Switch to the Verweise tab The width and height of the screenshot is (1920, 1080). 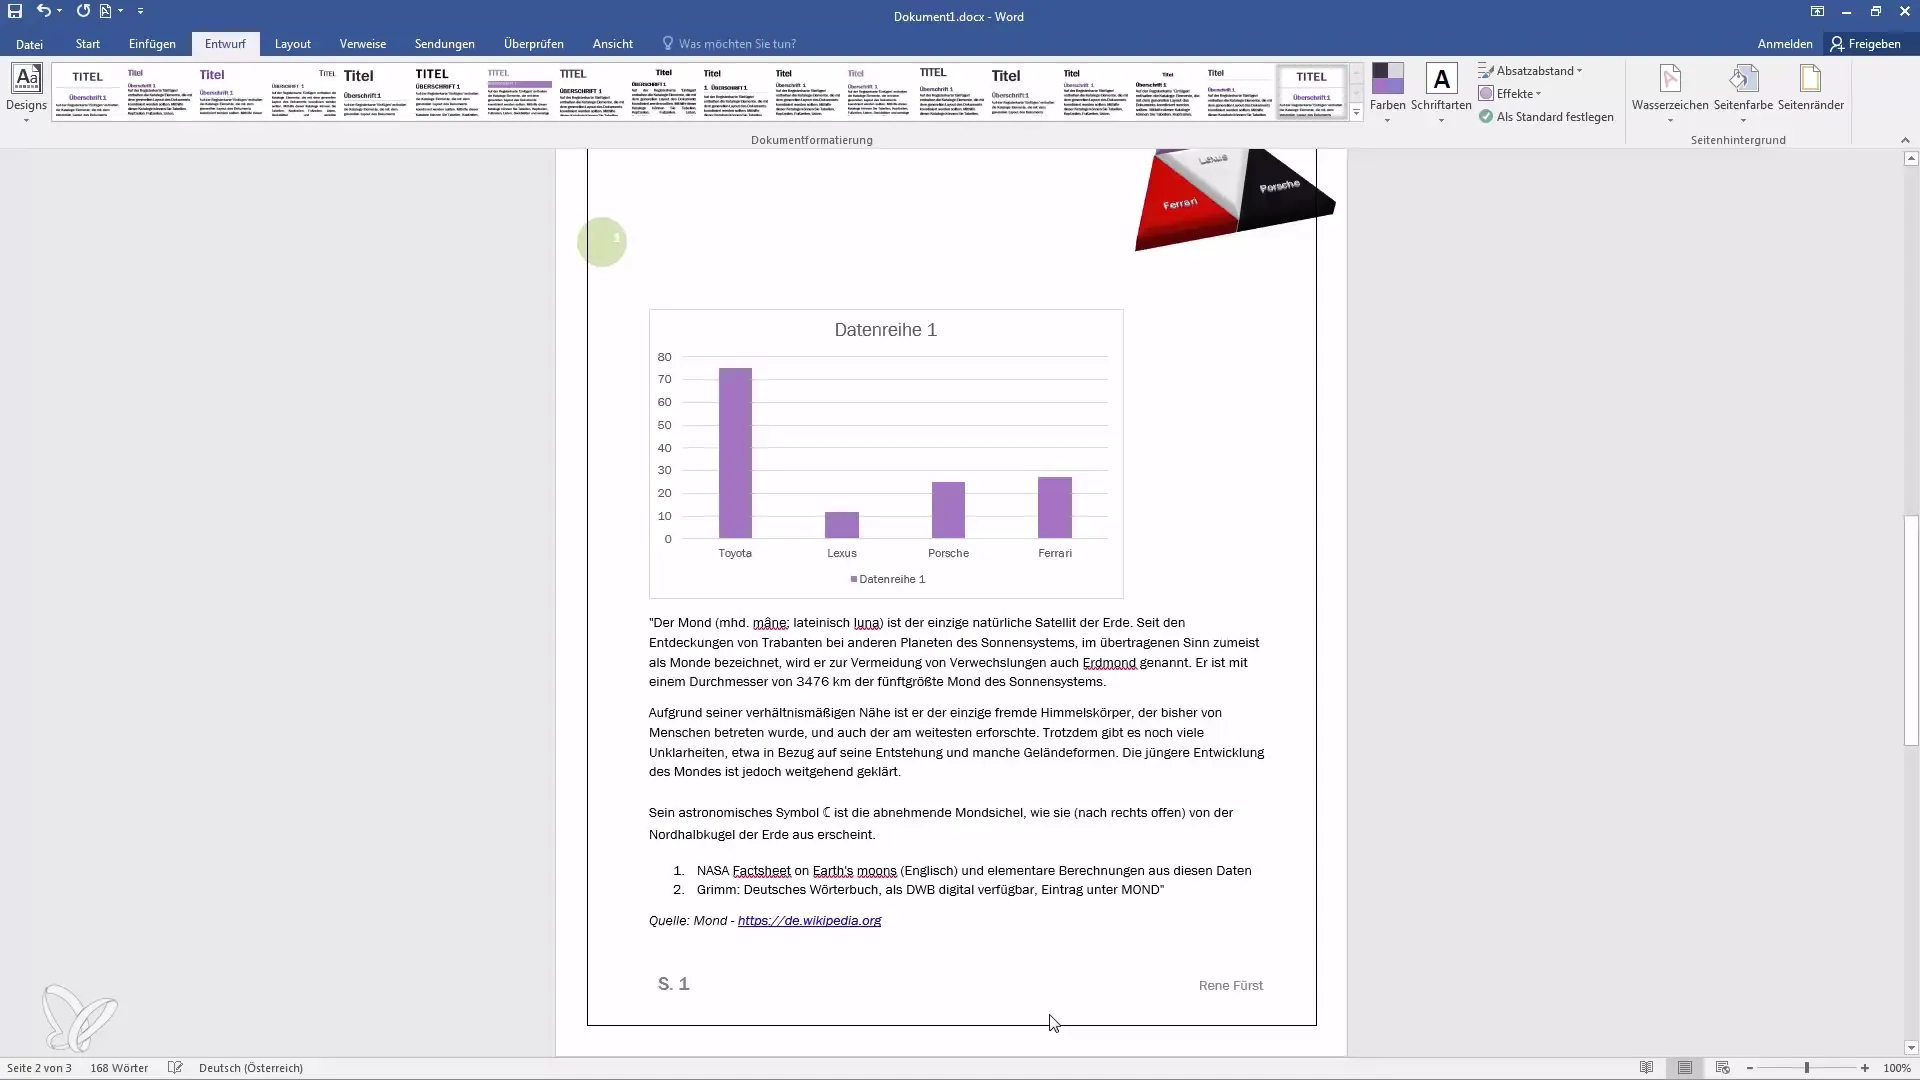363,44
